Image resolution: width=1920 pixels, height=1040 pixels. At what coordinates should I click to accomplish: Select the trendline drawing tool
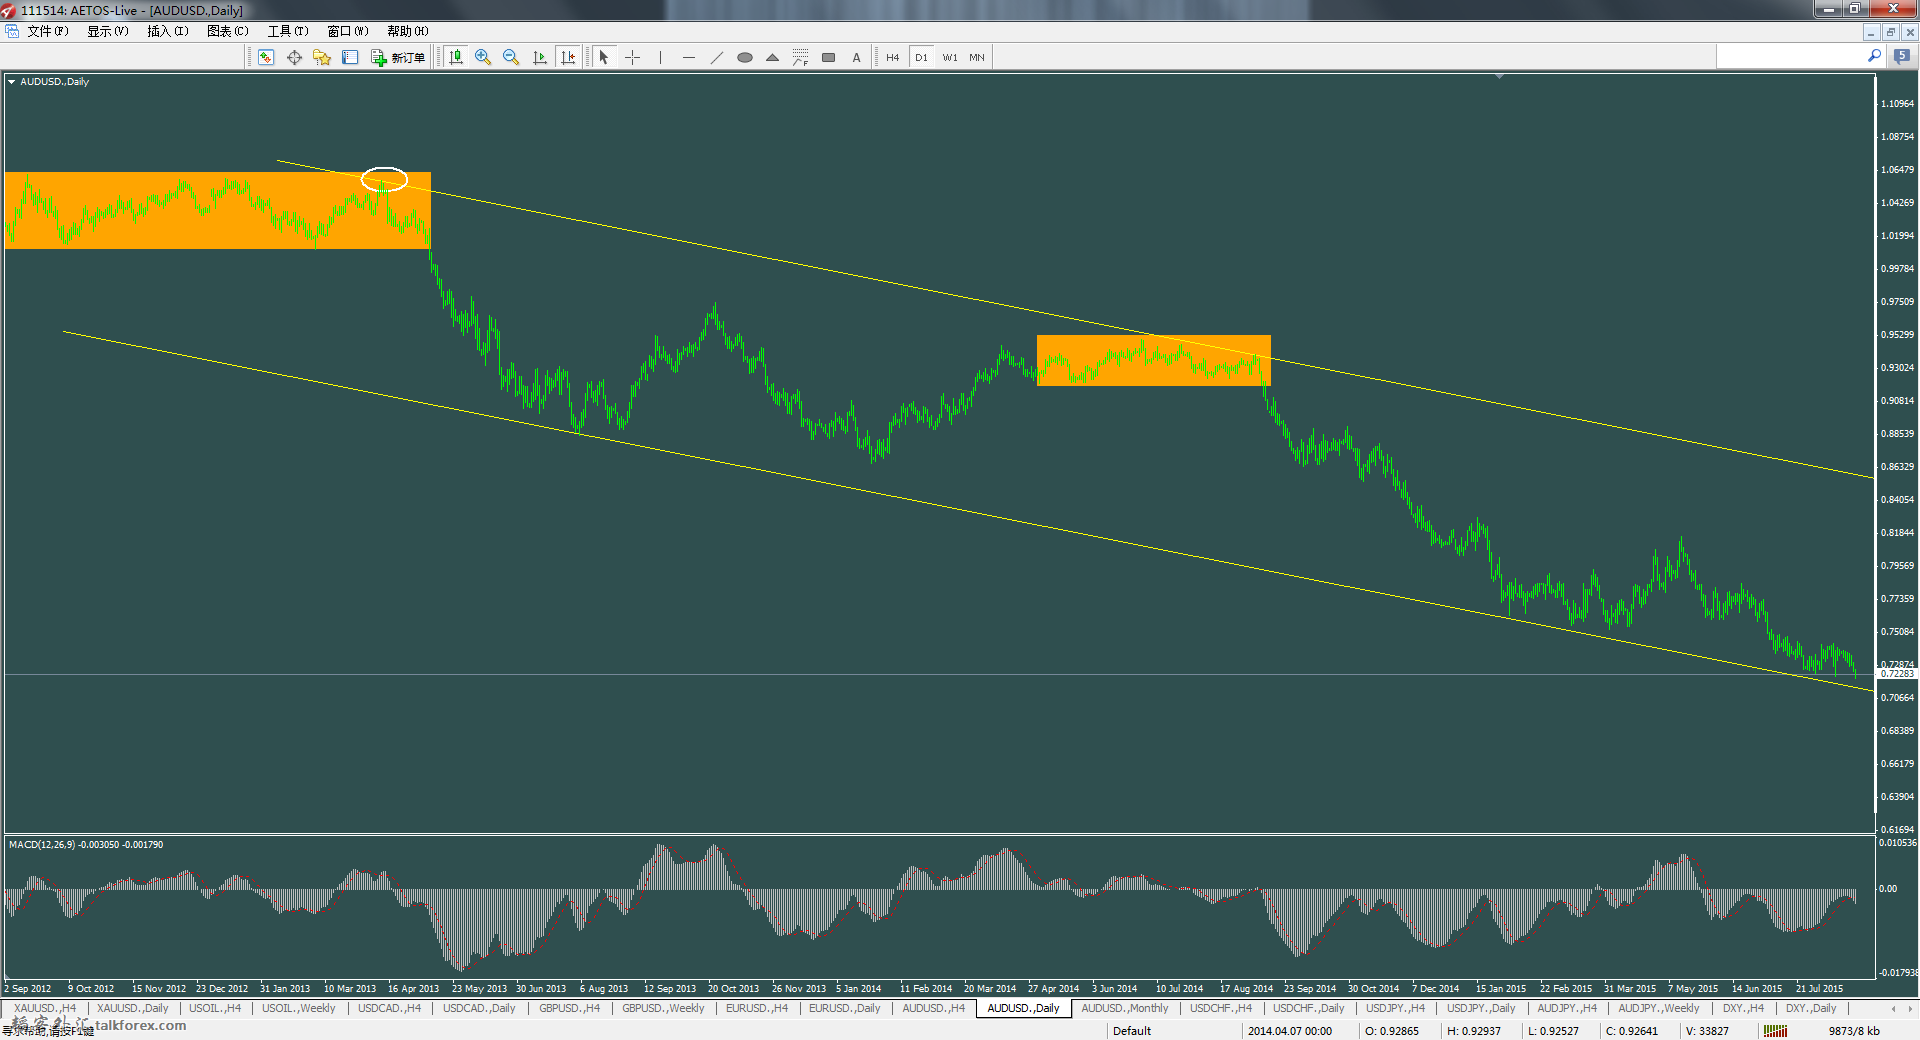tap(716, 57)
